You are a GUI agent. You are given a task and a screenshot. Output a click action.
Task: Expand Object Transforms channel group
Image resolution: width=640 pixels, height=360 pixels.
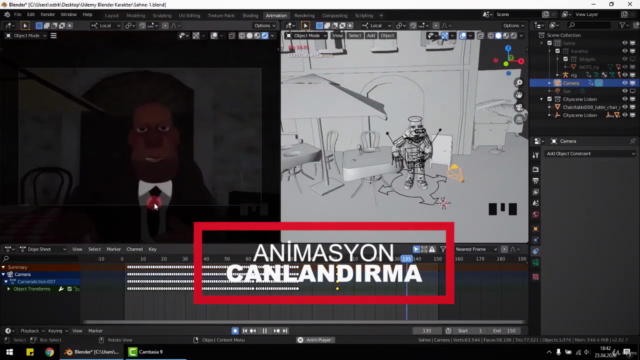click(9, 289)
